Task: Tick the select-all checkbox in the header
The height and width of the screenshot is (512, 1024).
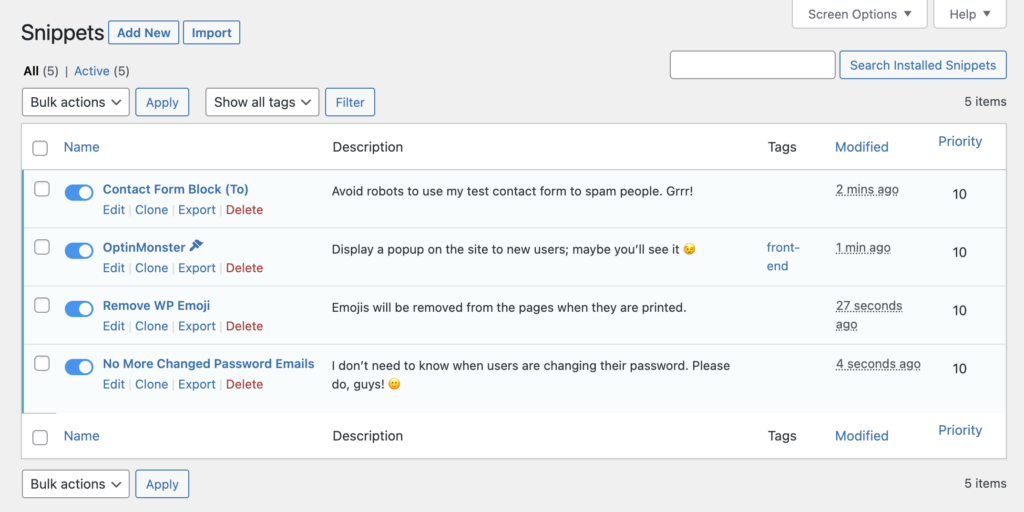Action: pos(40,148)
